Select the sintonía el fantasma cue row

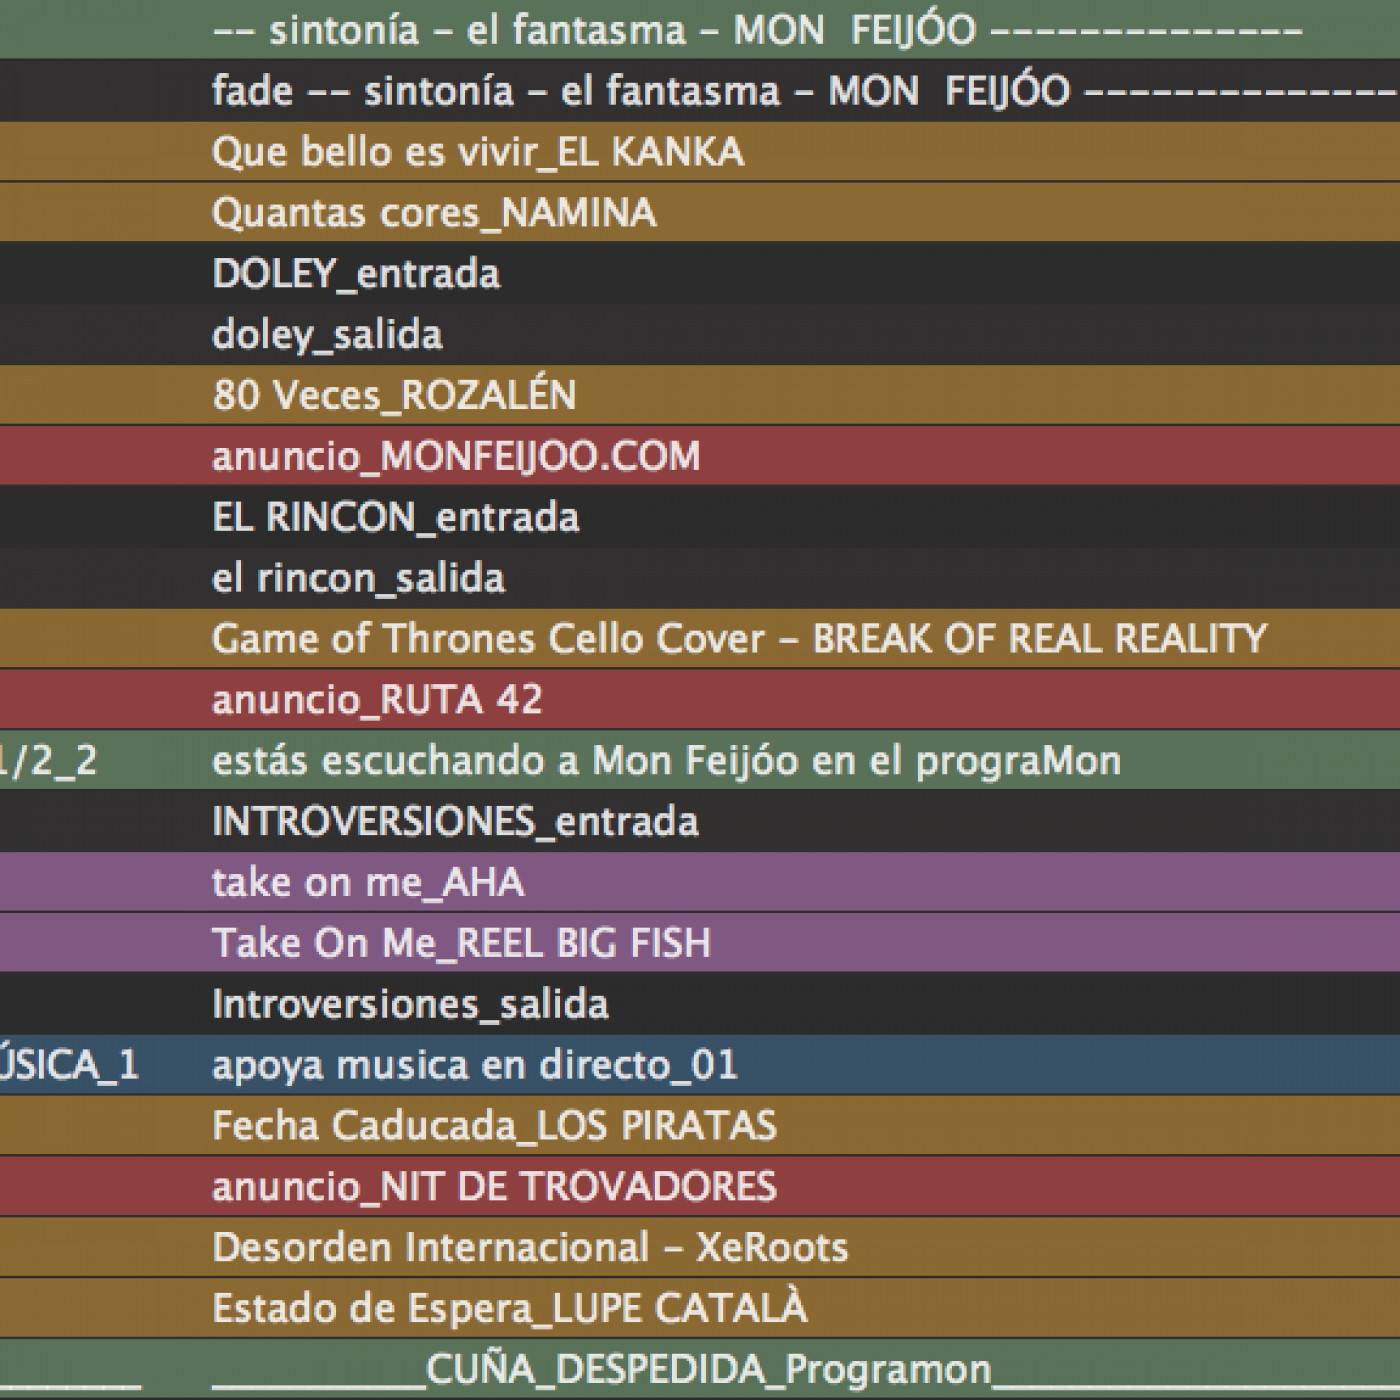[x=594, y=30]
